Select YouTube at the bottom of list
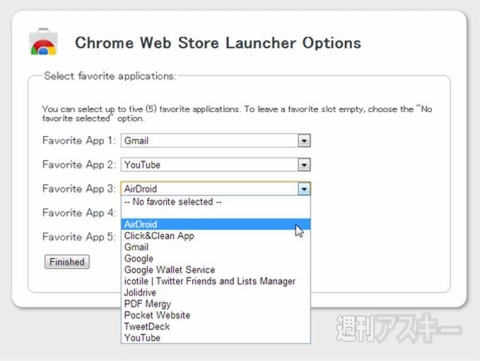 coord(216,338)
